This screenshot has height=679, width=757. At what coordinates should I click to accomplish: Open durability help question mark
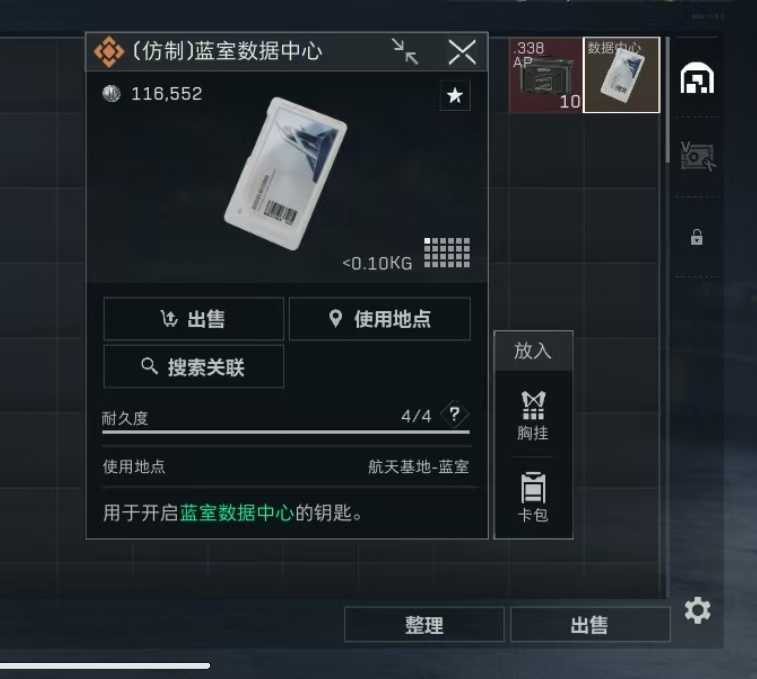(x=454, y=414)
